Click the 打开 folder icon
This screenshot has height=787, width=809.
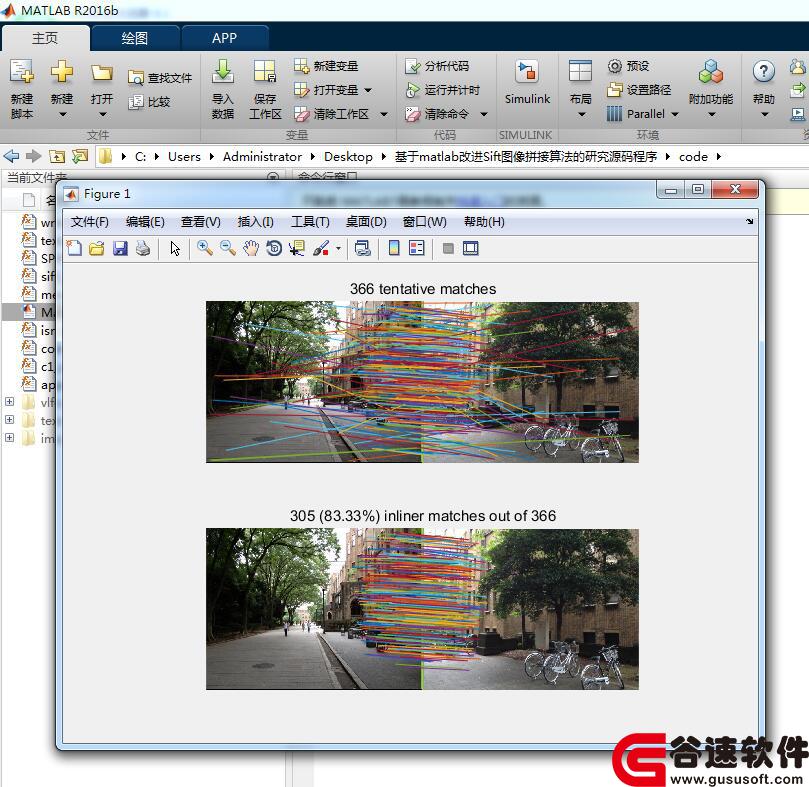coord(102,72)
